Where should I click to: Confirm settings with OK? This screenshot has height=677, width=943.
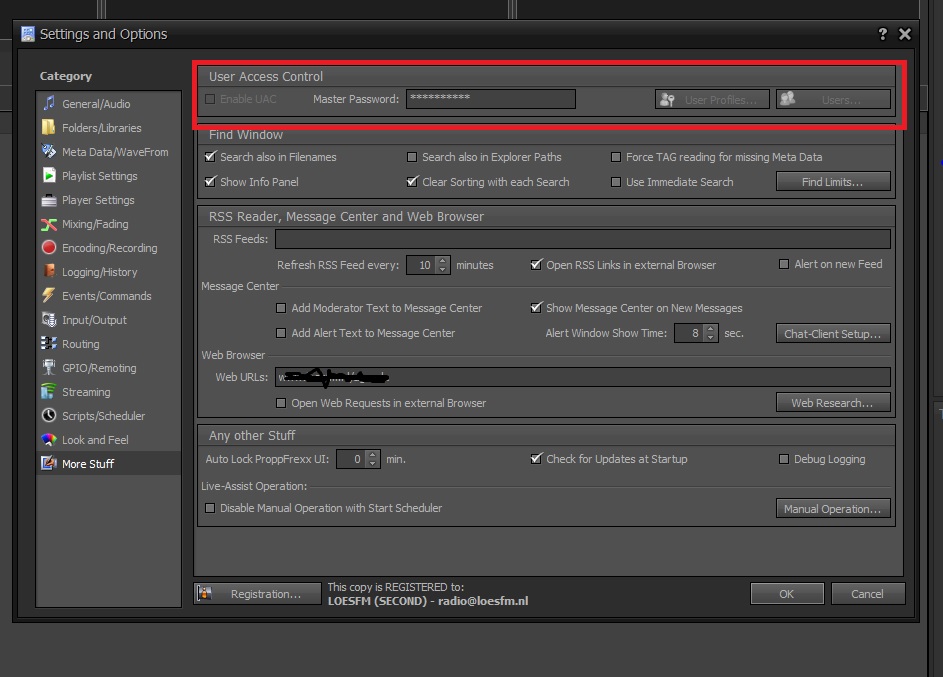(x=787, y=593)
